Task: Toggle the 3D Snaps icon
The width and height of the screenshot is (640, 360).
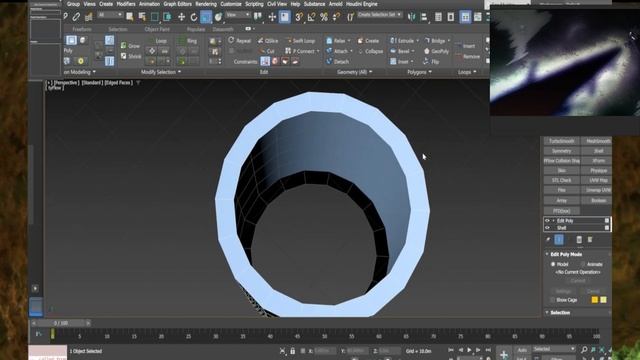Action: point(299,17)
